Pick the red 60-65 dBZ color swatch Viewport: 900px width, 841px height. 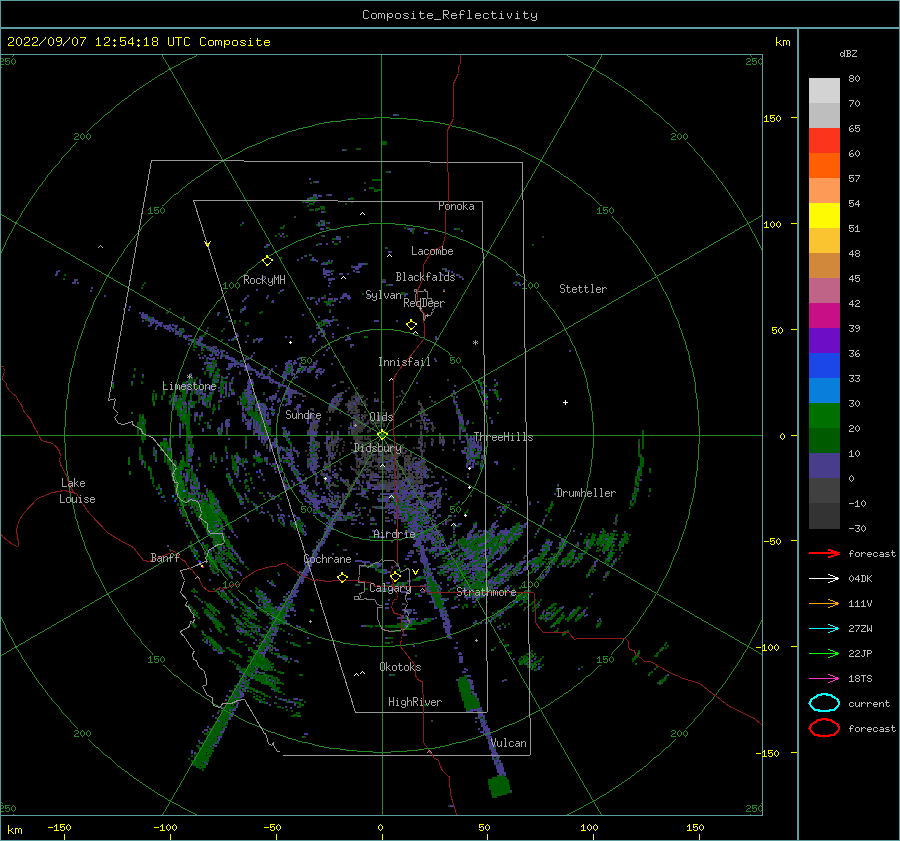[824, 141]
